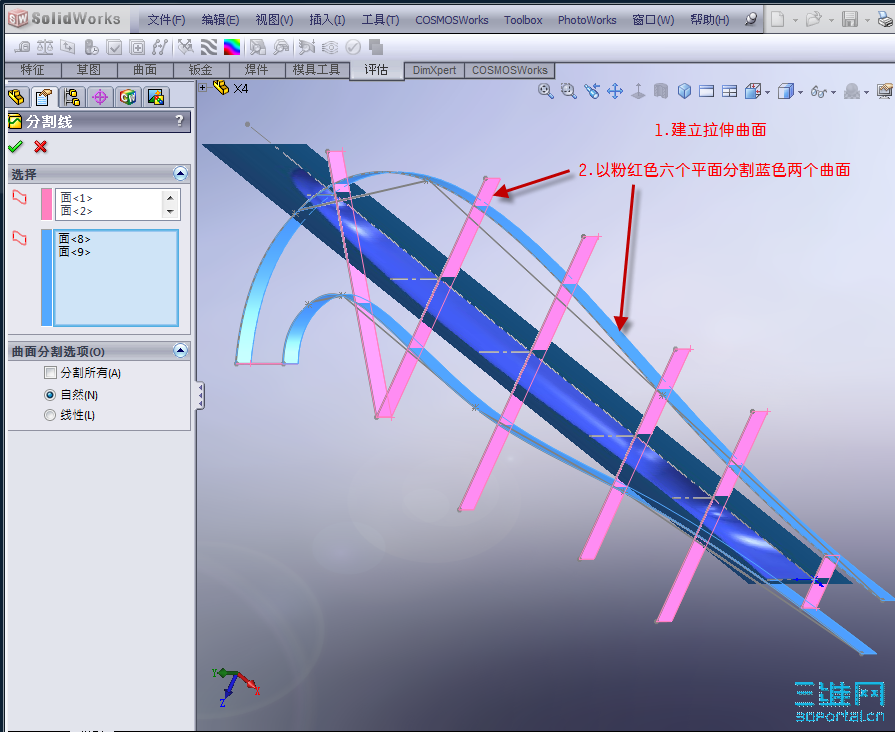Open Deviation Analysis icon

coord(160,47)
